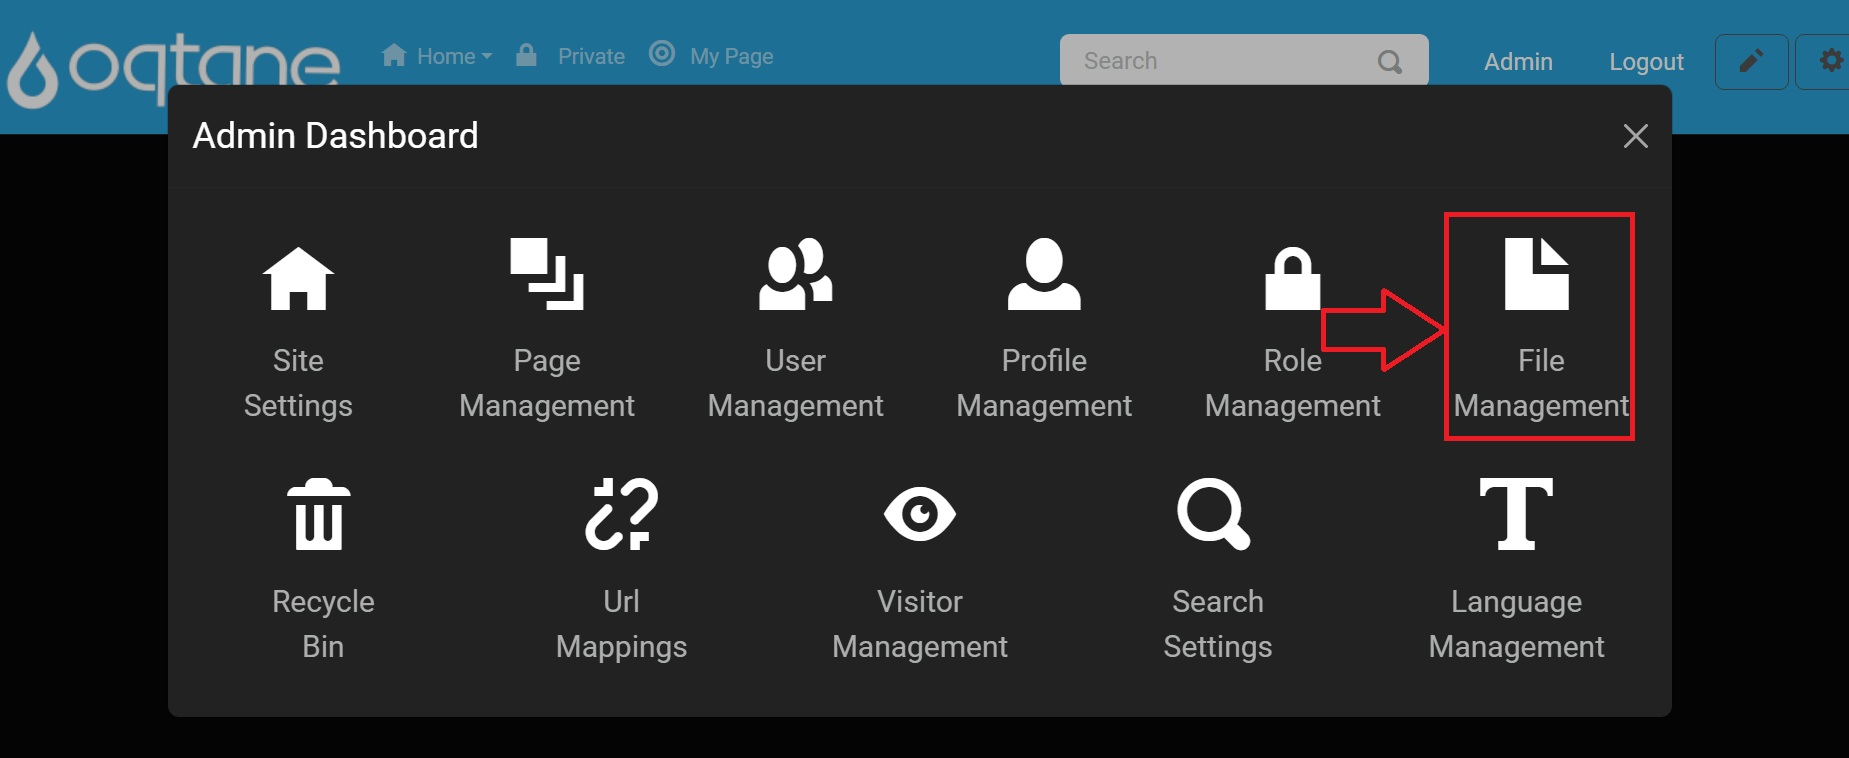Open Recycle Bin trash icon
Screen dimensions: 1849x758
[x=319, y=515]
